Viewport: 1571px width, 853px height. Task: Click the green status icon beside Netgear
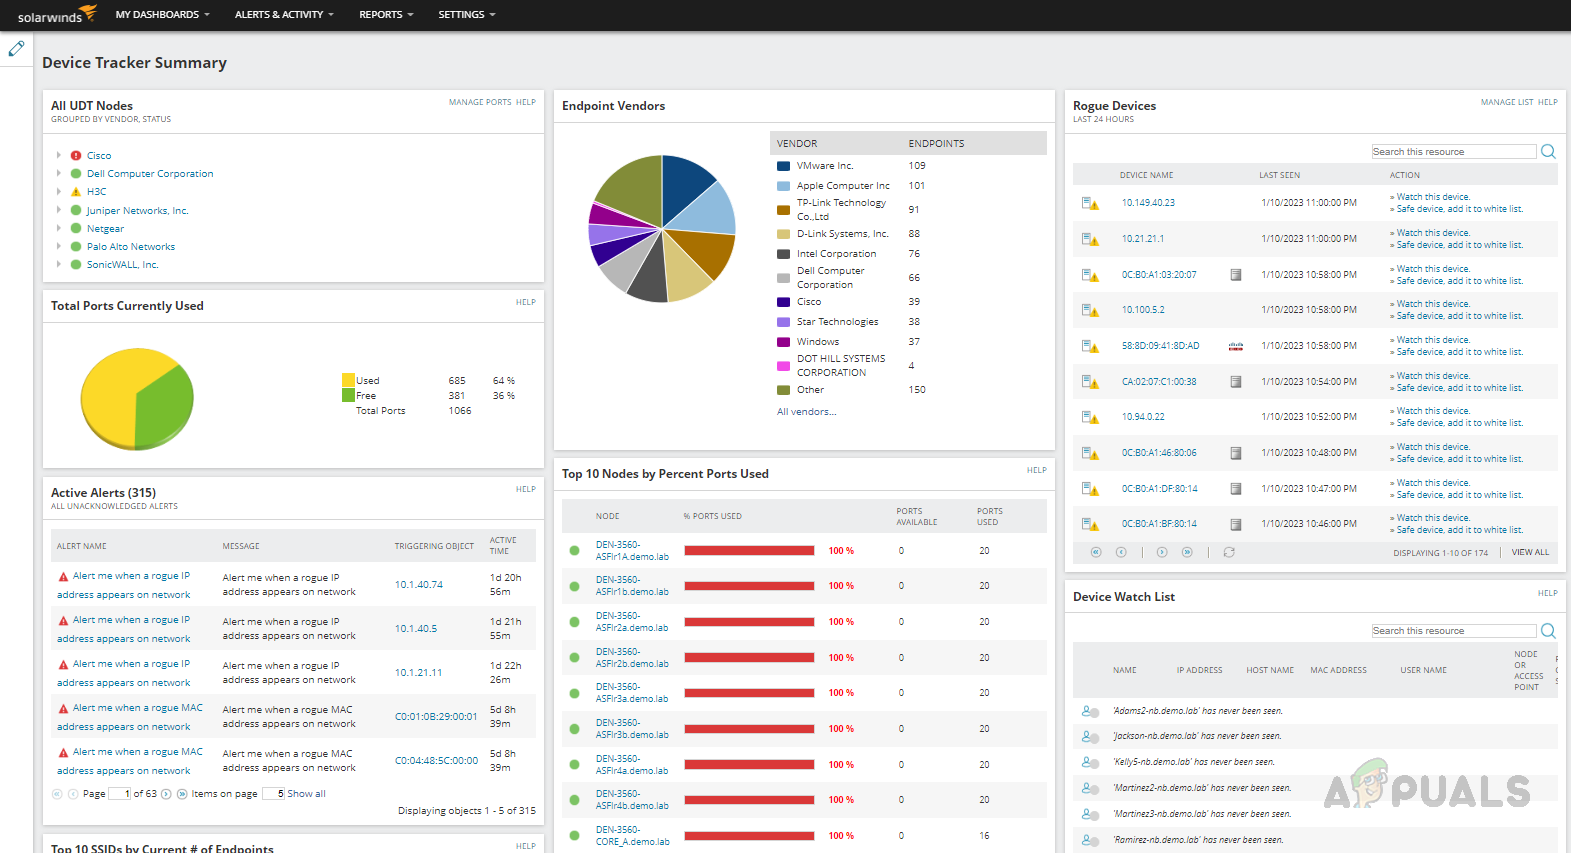pos(76,229)
